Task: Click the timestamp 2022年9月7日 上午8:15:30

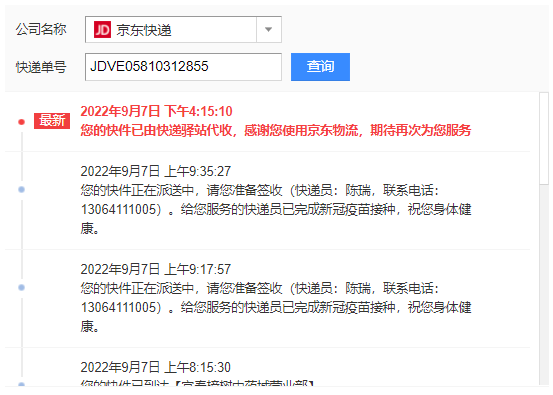Action: pos(156,367)
